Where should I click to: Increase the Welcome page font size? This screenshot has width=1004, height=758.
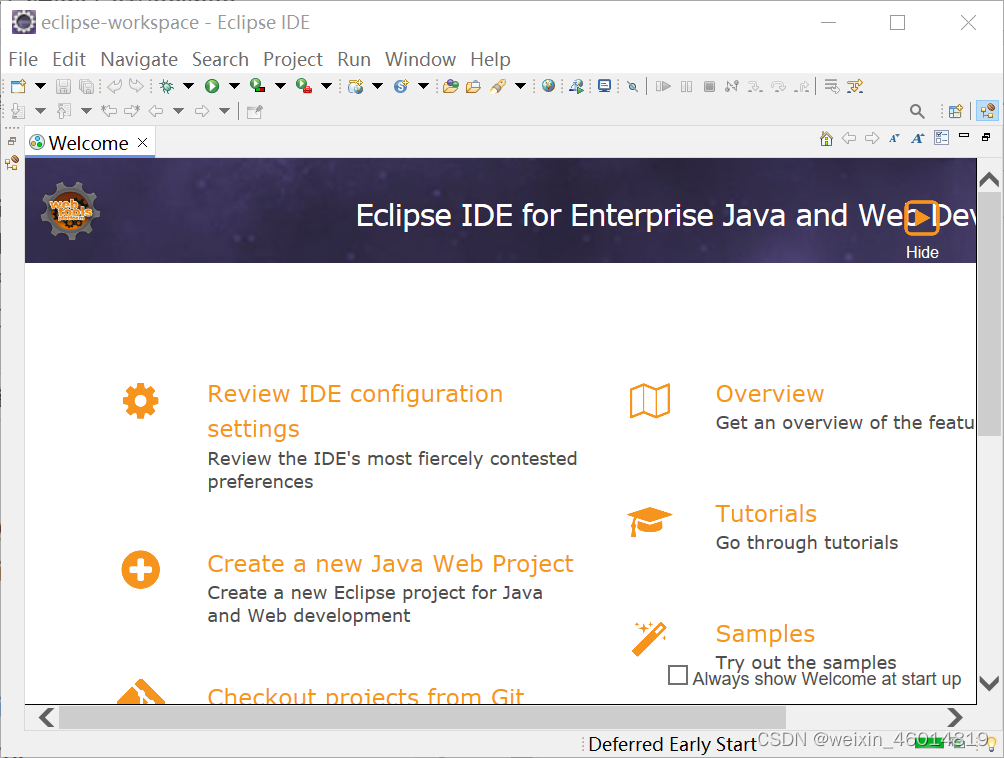[917, 138]
